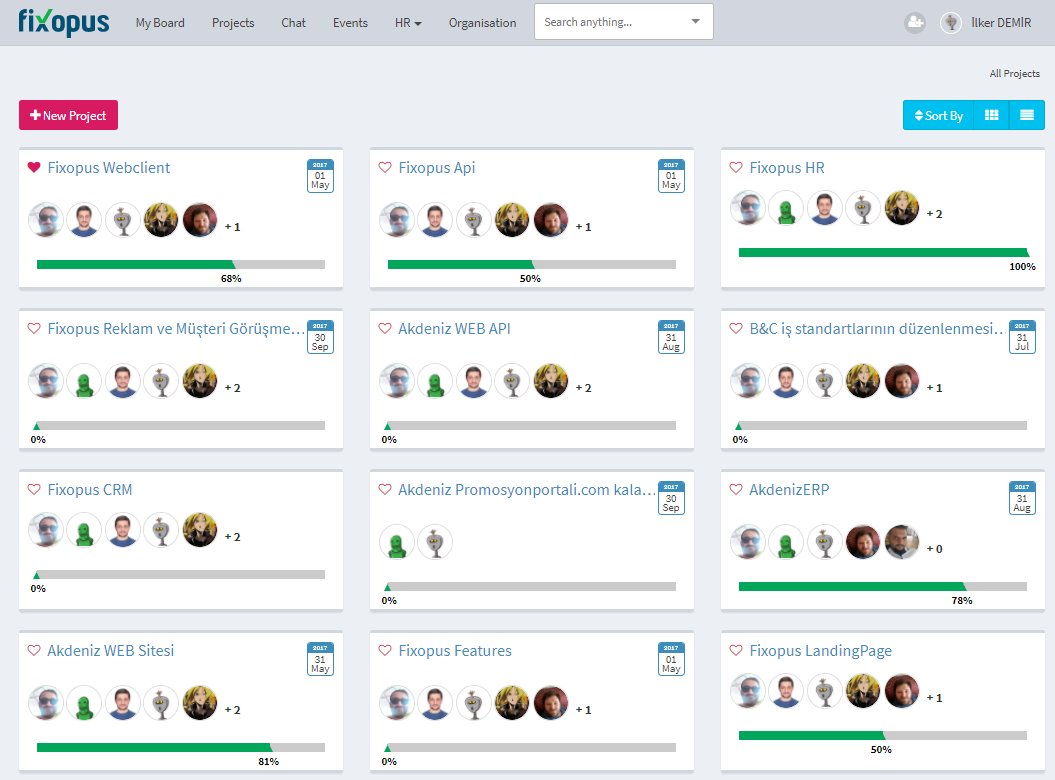The image size is (1055, 780).
Task: Open the Fixopus CRM project title
Action: [89, 489]
